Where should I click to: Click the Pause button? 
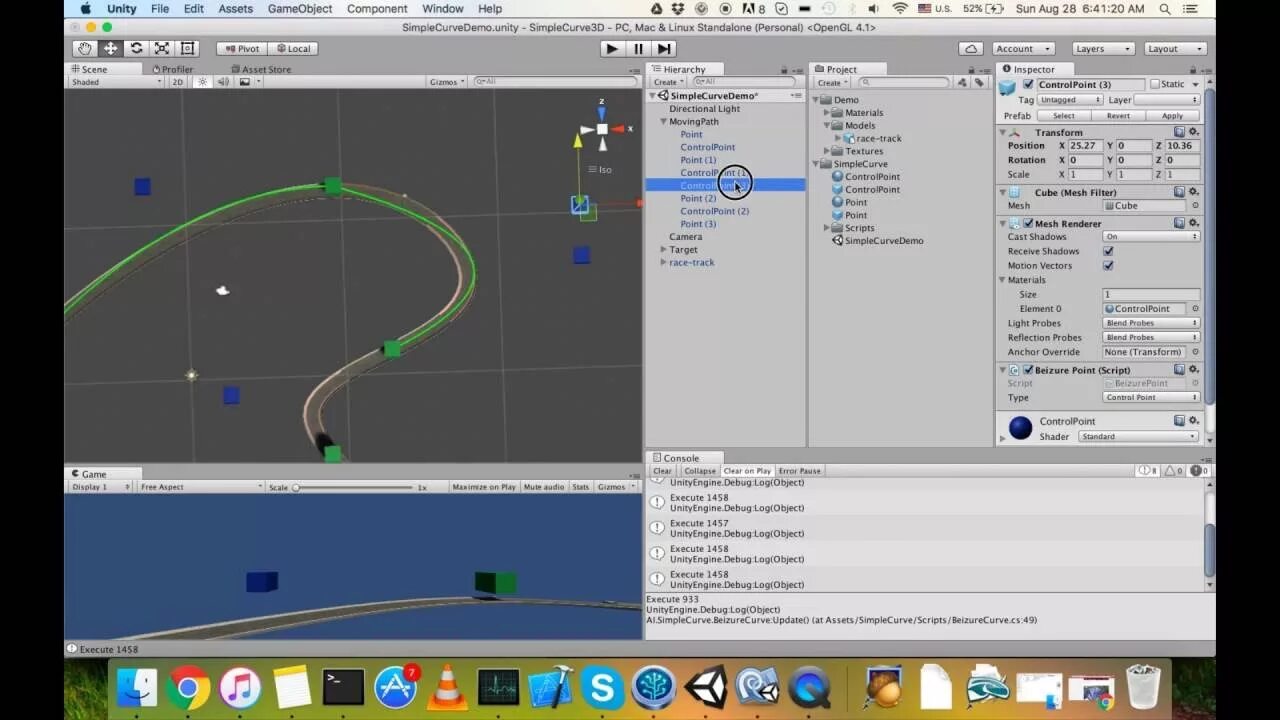click(x=638, y=48)
